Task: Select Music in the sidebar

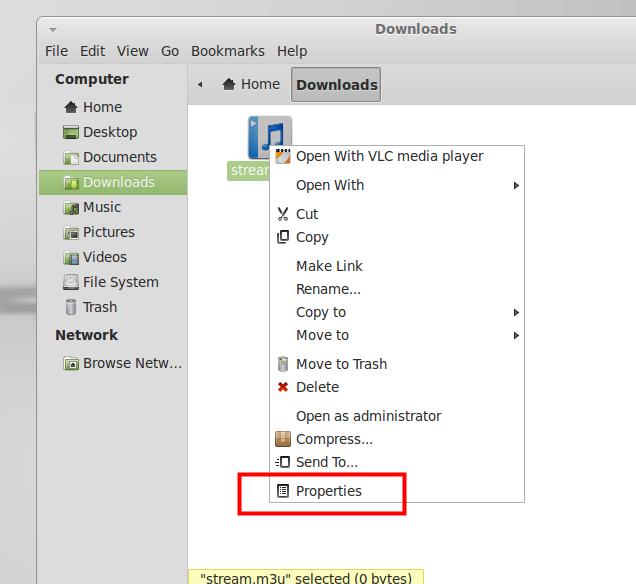Action: tap(113, 207)
